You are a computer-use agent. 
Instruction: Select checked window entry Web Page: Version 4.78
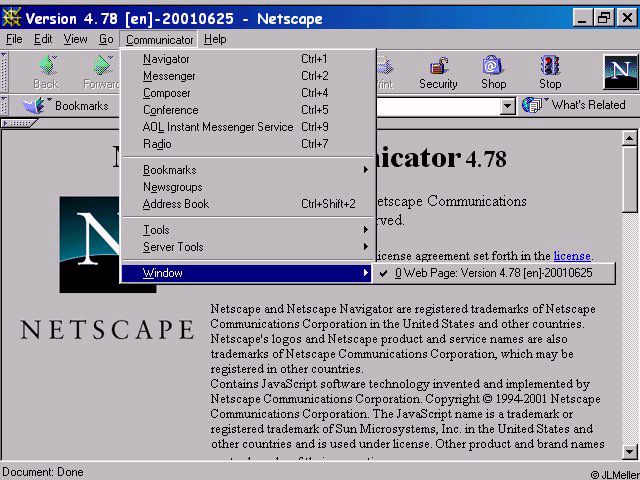[493, 273]
